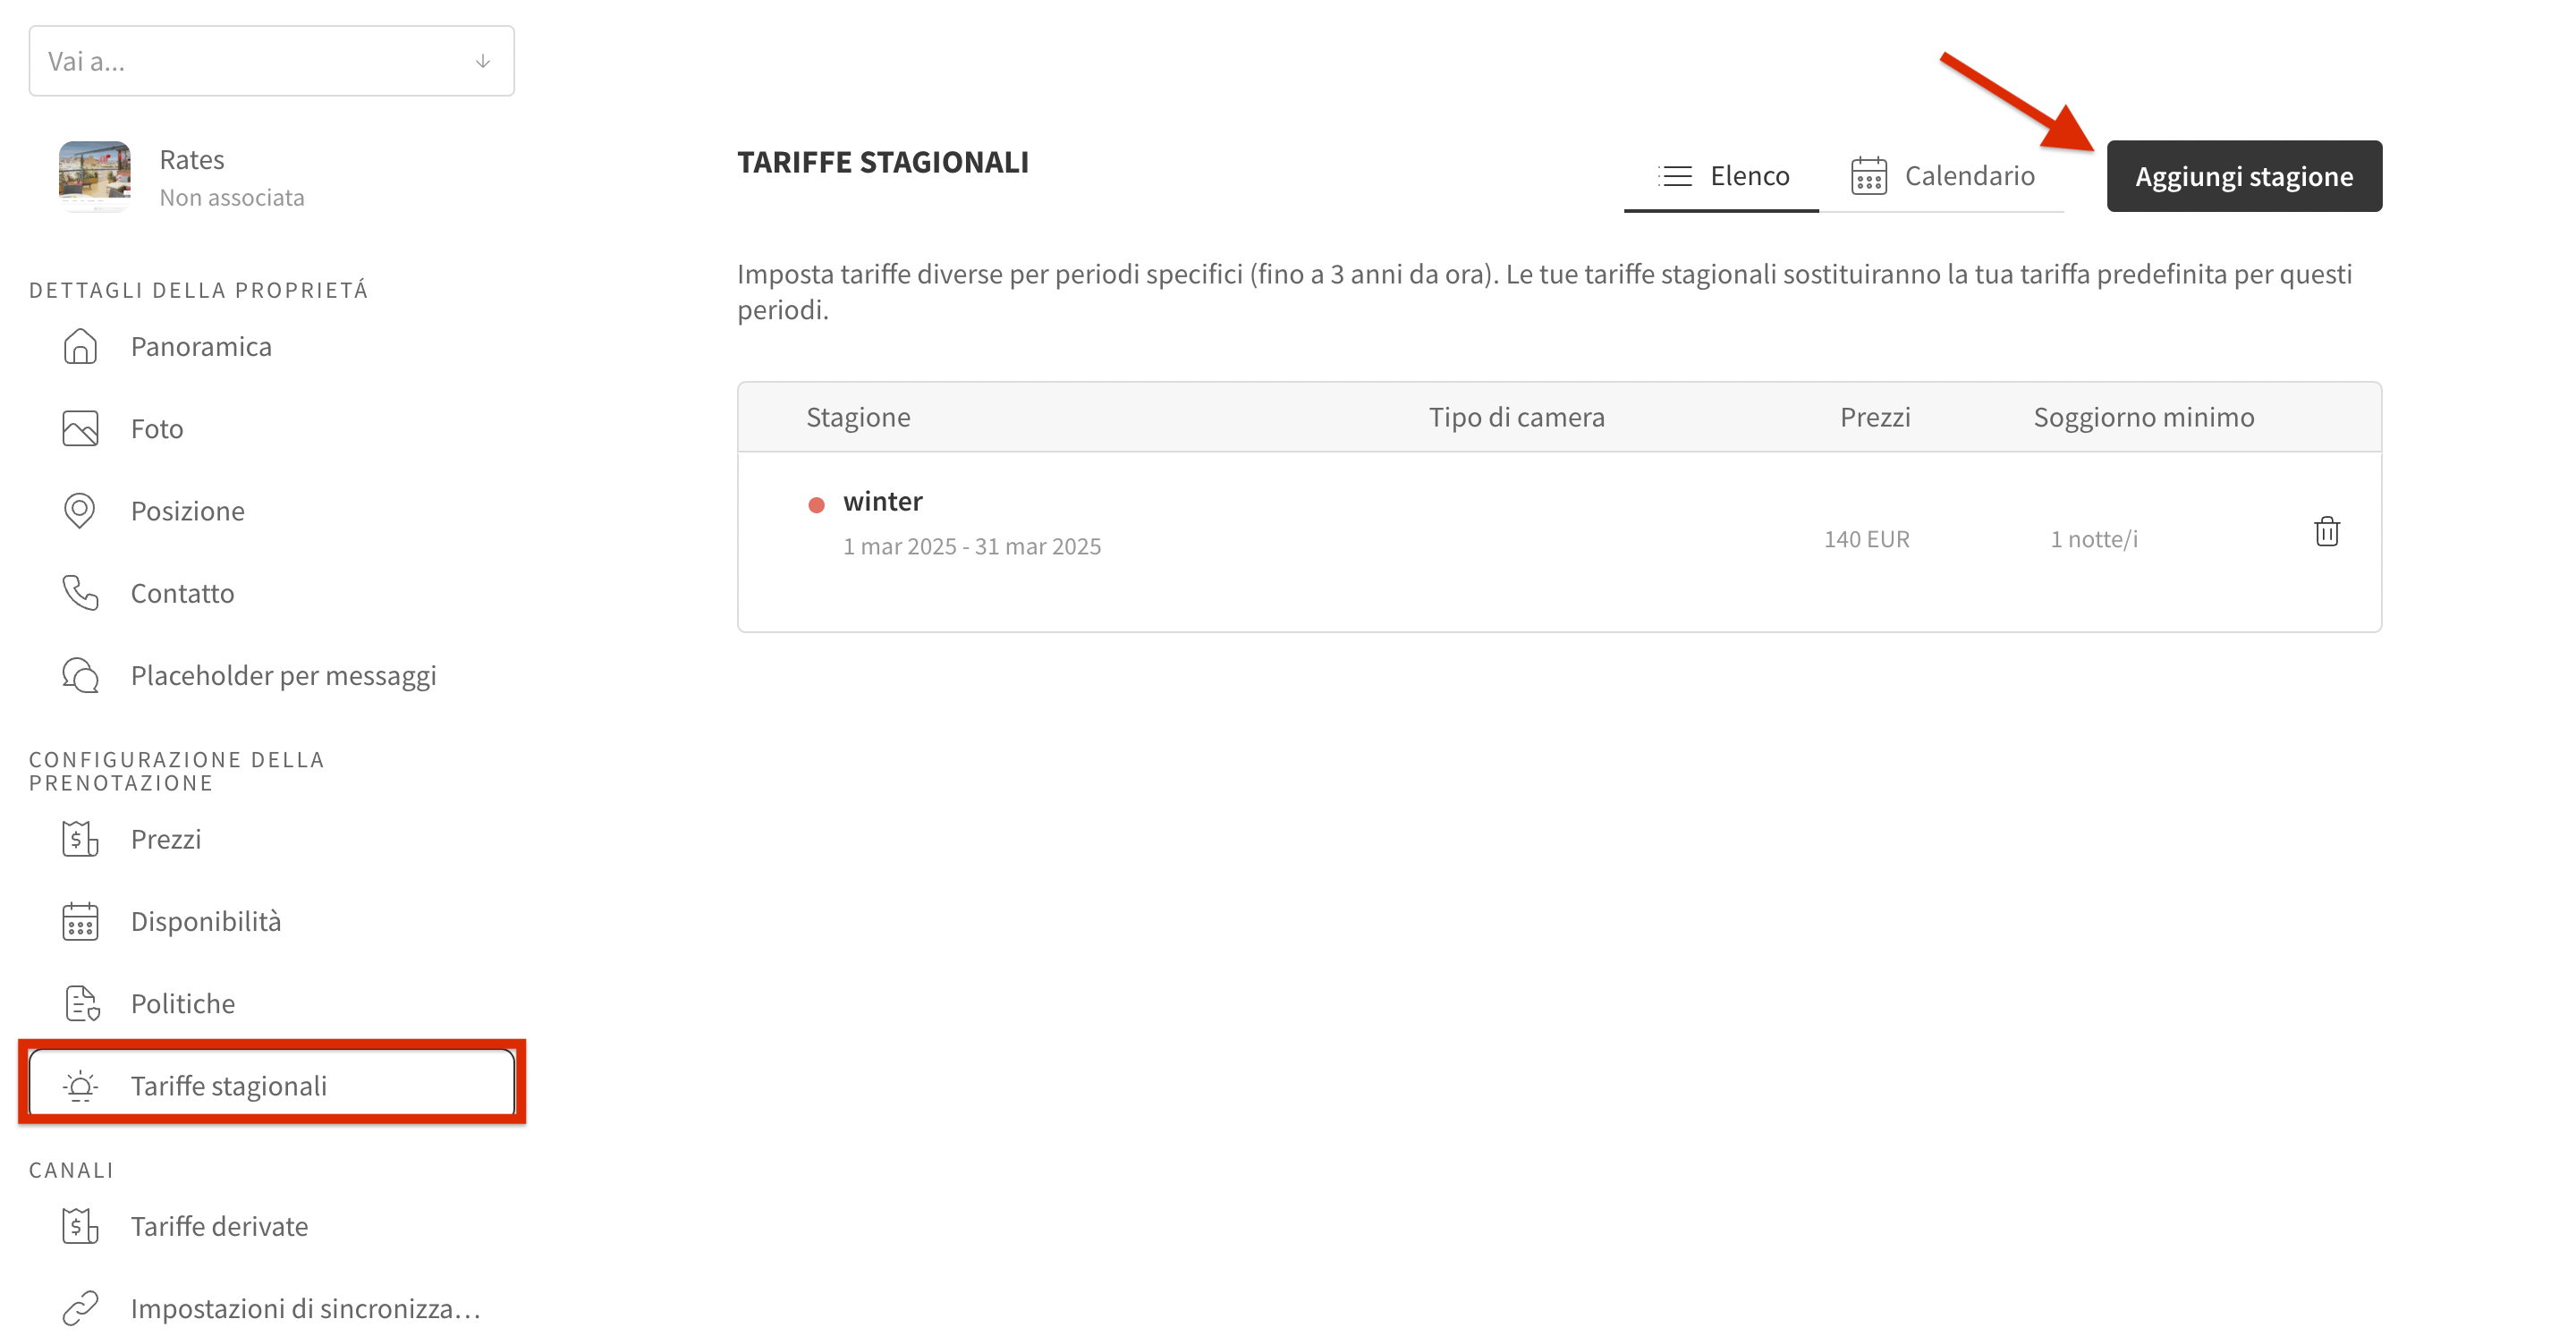Click the Posizione map pin icon

coord(80,510)
